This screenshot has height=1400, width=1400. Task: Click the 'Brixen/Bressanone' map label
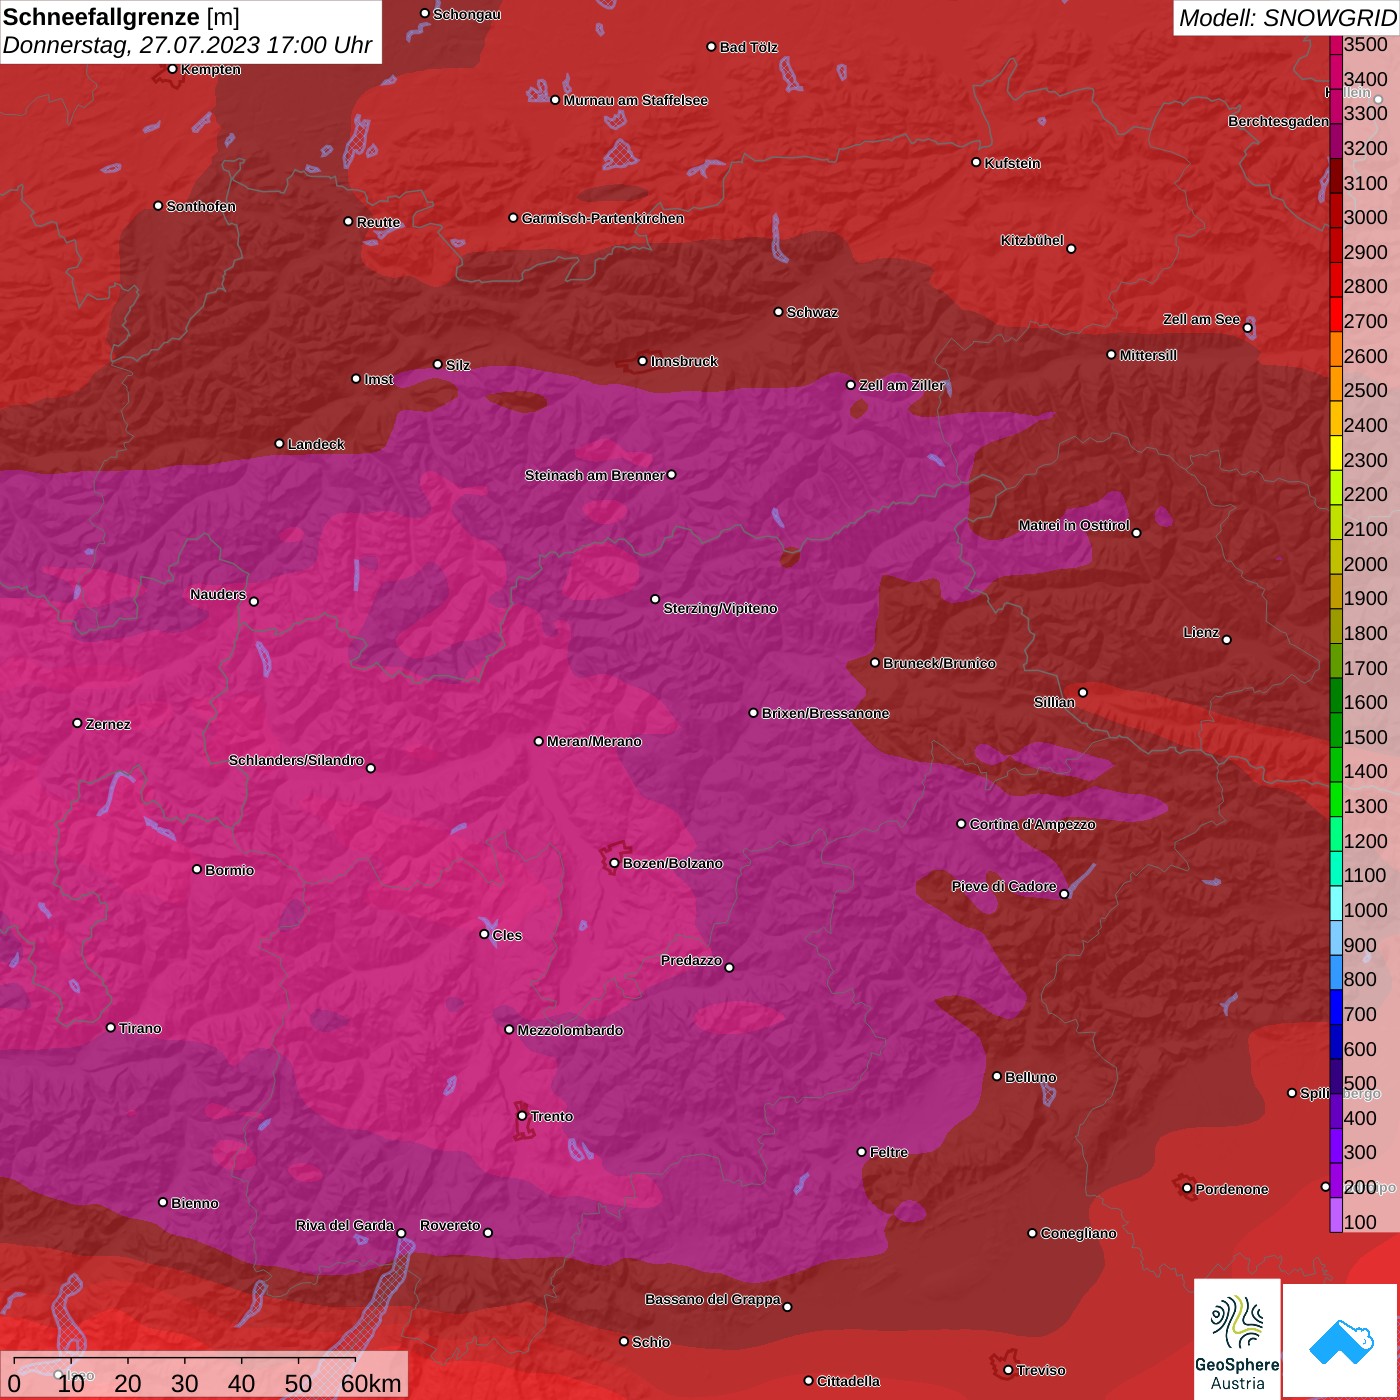(825, 713)
